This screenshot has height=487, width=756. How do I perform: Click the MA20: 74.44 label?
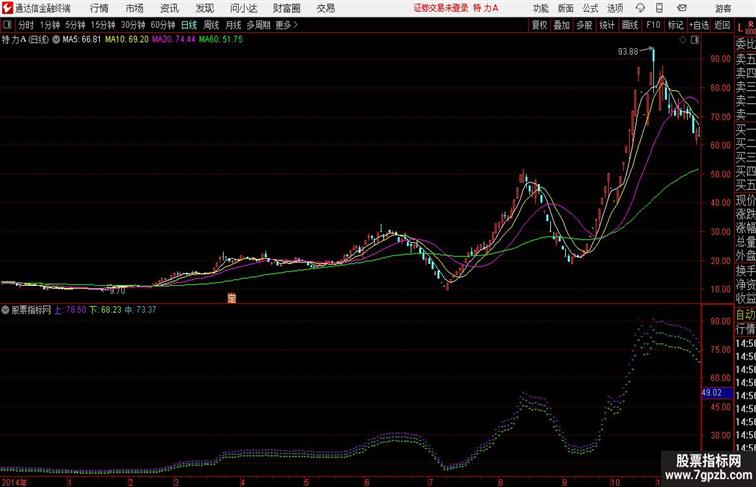pos(174,40)
